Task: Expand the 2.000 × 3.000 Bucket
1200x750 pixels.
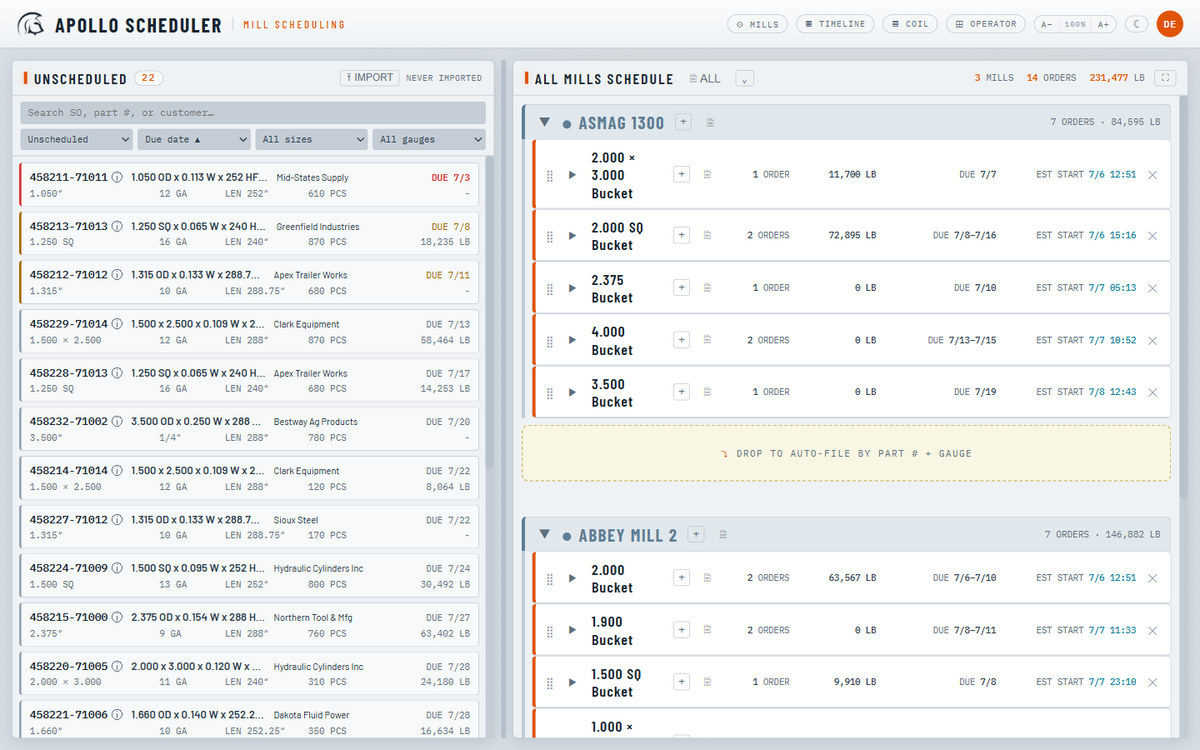Action: (x=572, y=175)
